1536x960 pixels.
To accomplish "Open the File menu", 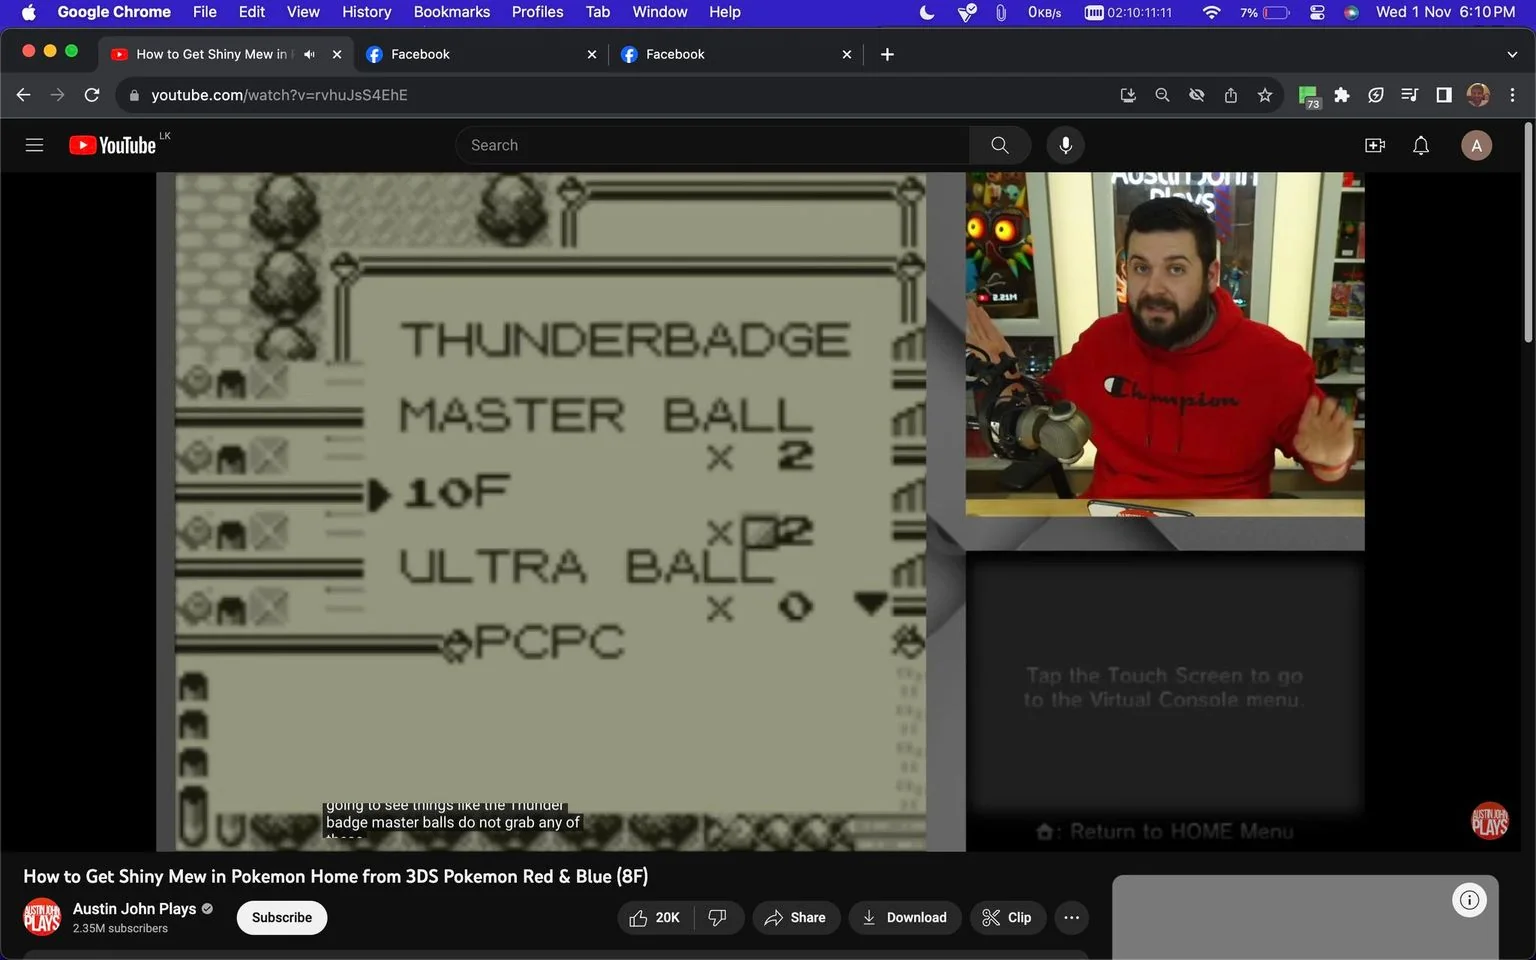I will tap(204, 12).
